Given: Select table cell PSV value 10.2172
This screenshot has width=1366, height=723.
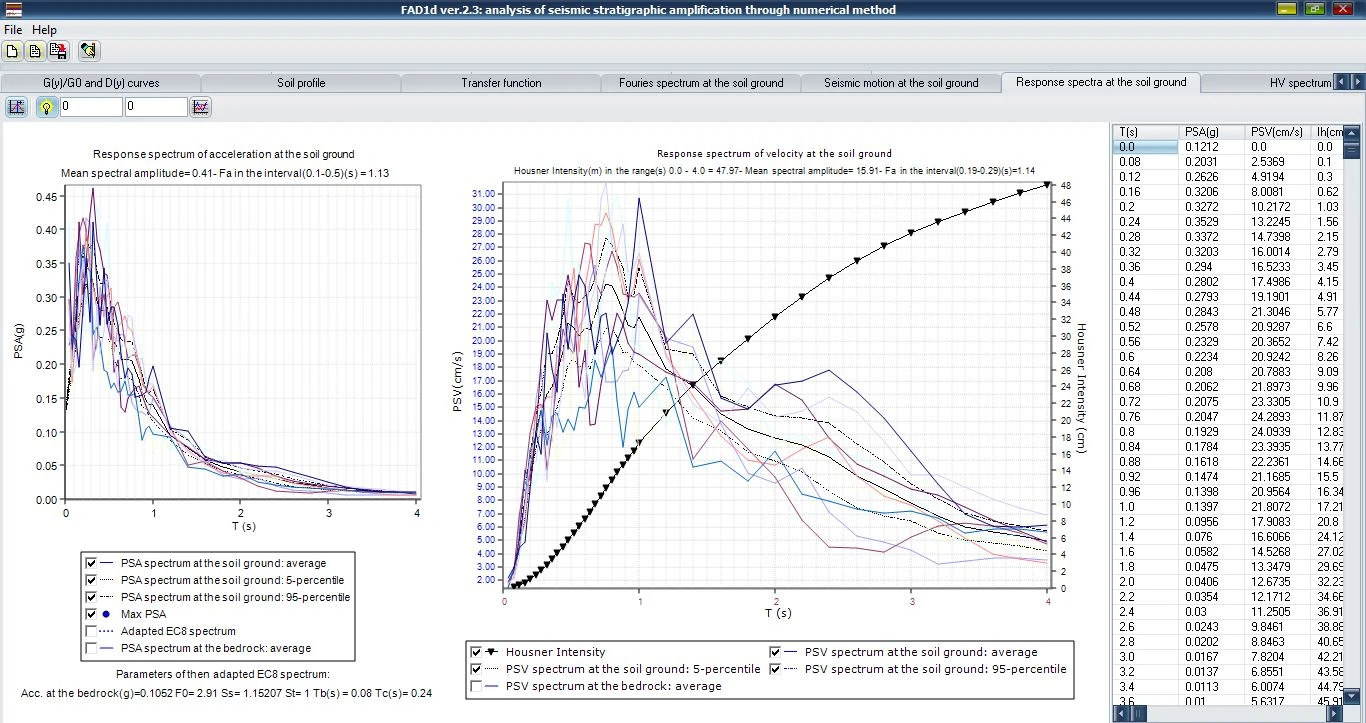Looking at the screenshot, I should coord(1279,206).
